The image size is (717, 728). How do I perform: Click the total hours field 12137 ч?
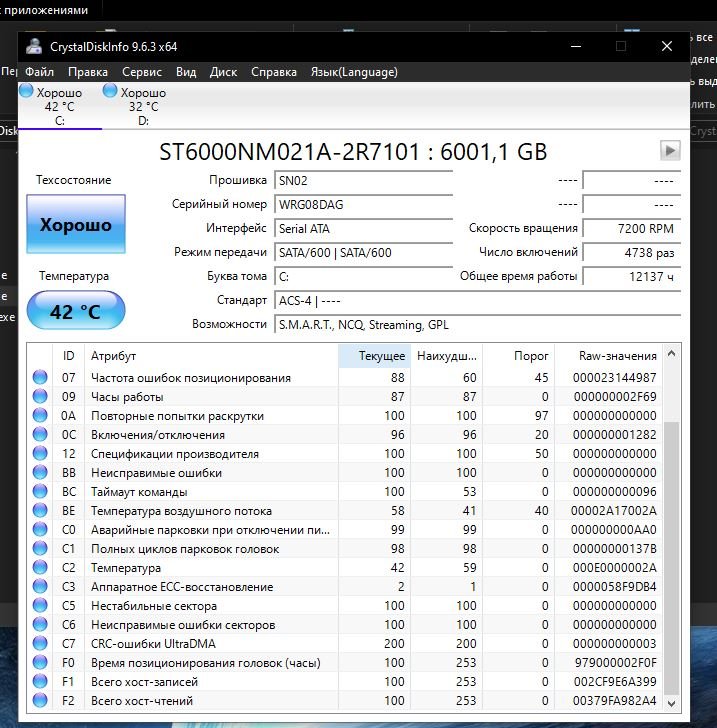tap(632, 277)
